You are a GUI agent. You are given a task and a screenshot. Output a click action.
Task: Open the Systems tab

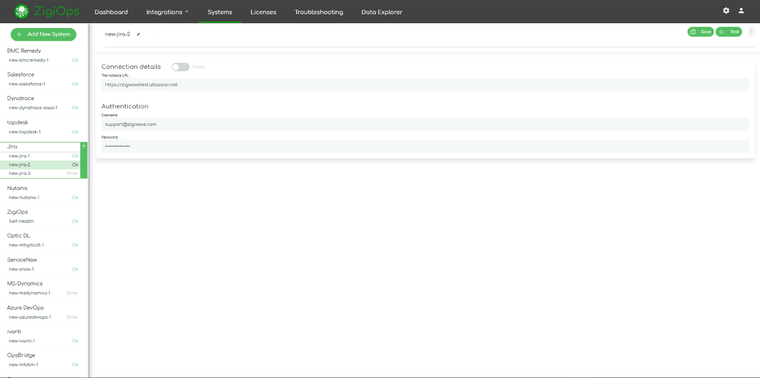tap(220, 12)
